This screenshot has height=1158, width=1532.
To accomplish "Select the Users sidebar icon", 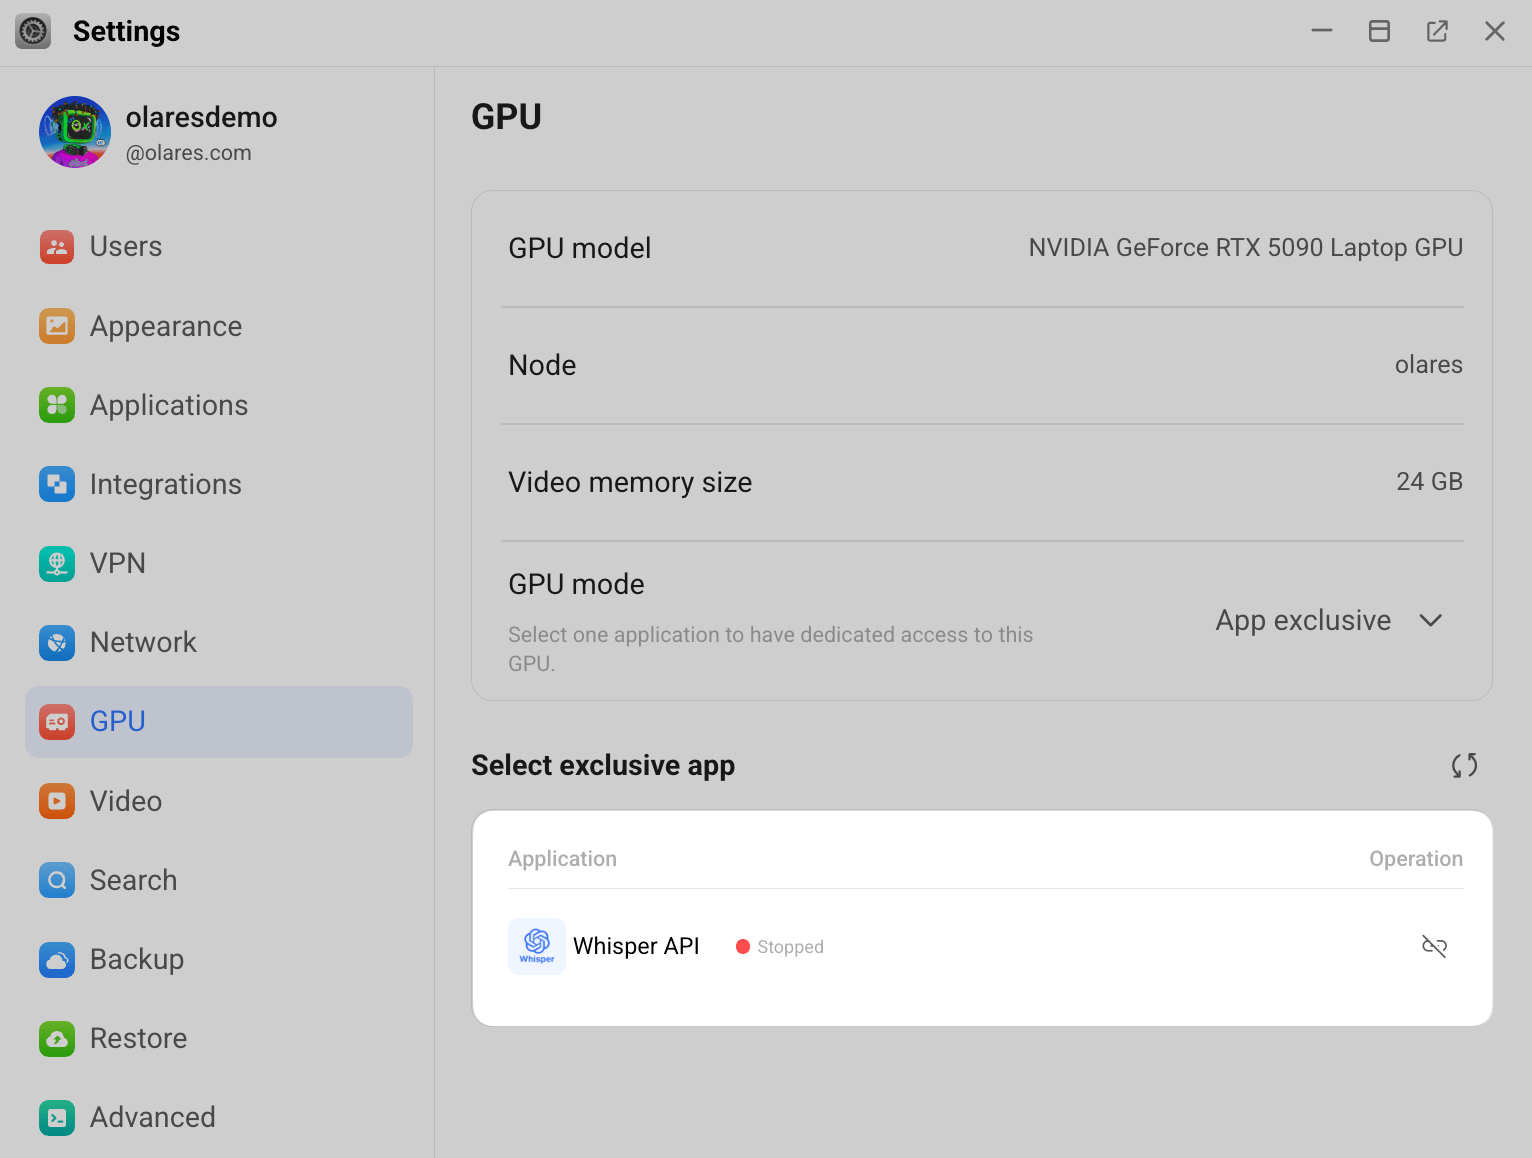I will click(57, 246).
